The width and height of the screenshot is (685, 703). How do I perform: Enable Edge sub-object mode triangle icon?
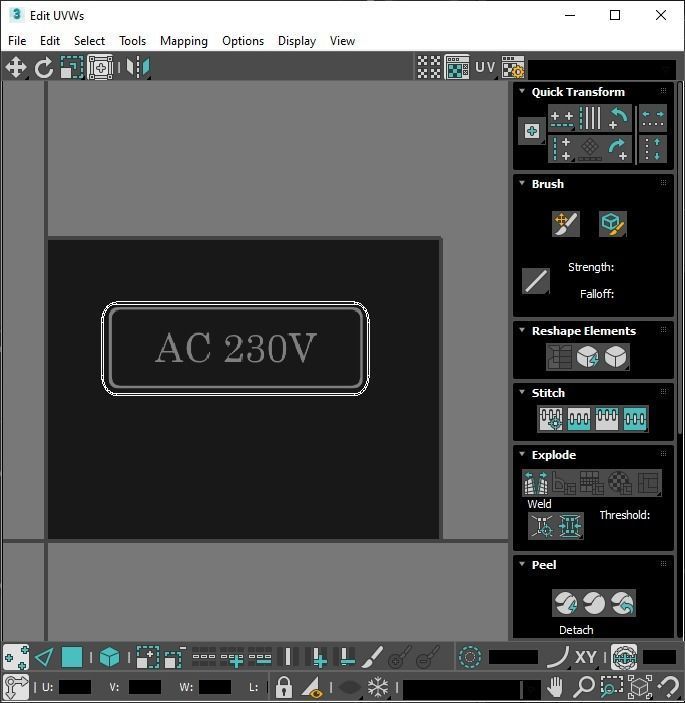(x=44, y=658)
